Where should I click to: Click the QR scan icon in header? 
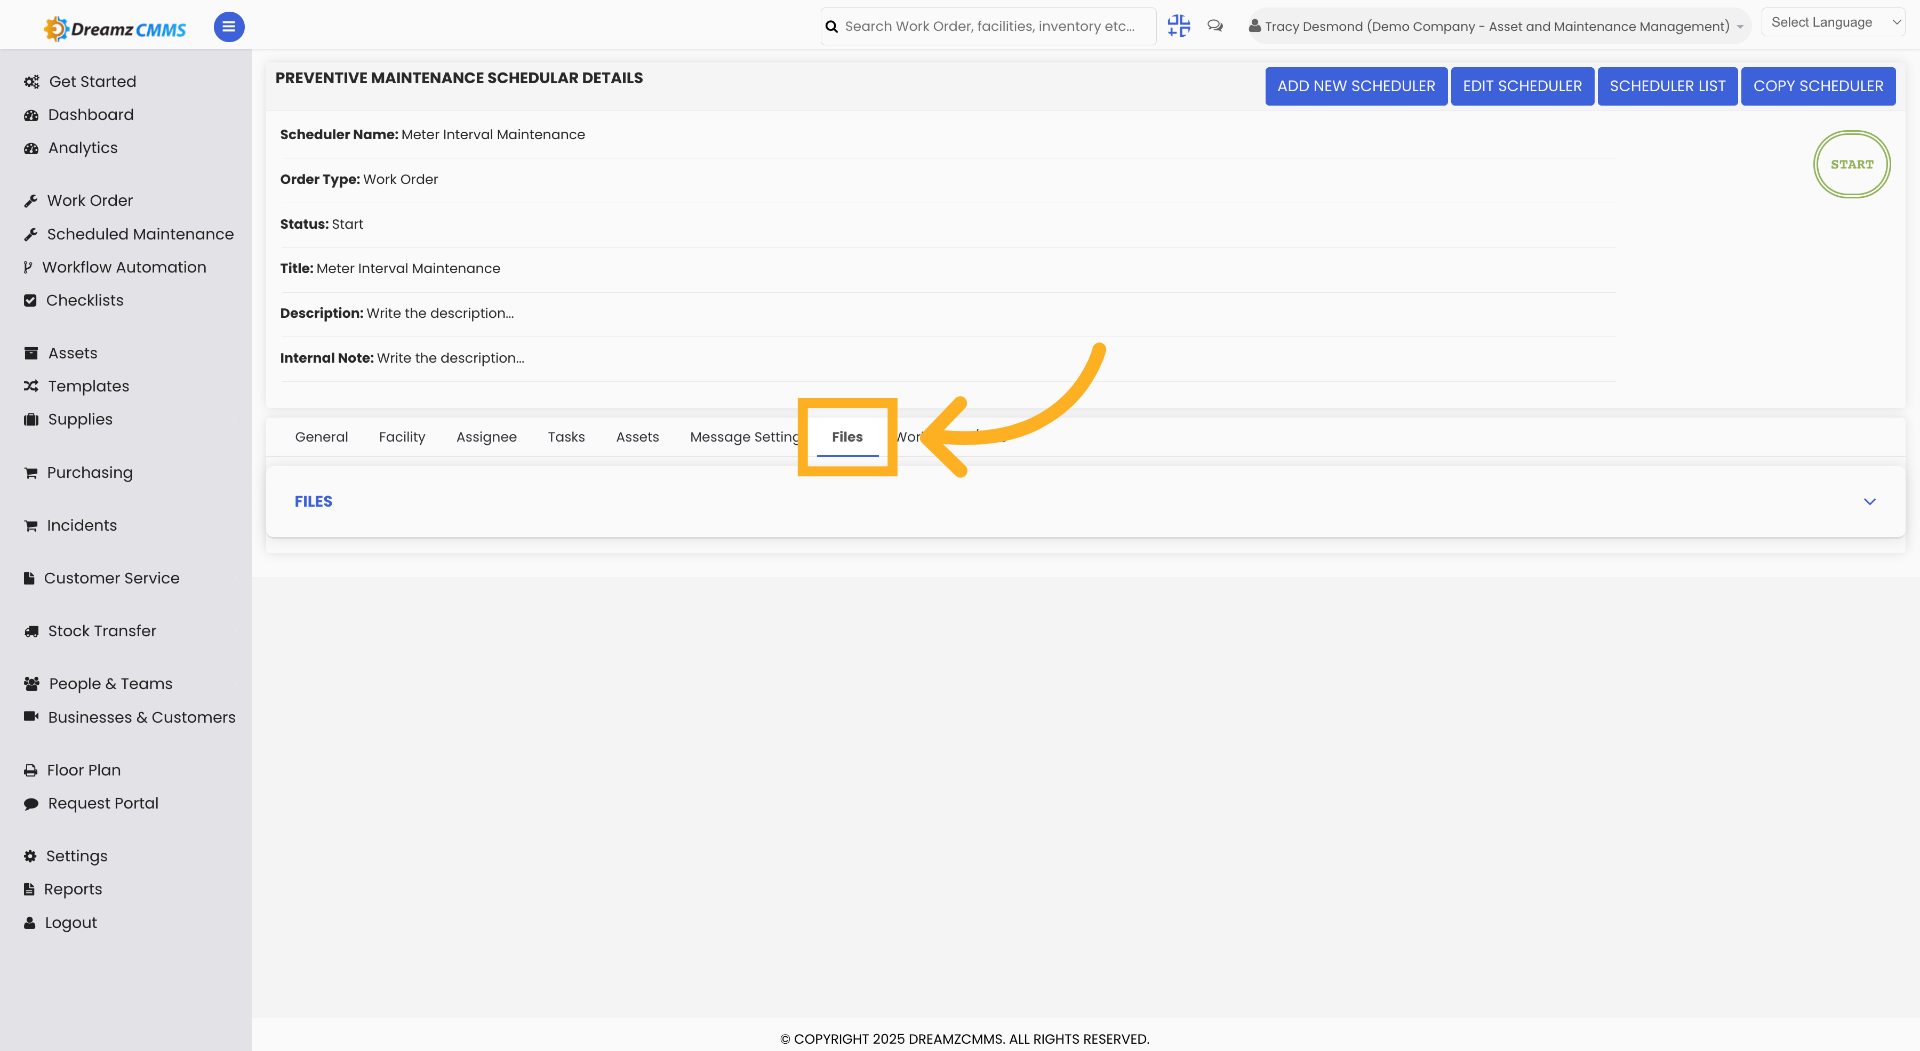pos(1179,26)
